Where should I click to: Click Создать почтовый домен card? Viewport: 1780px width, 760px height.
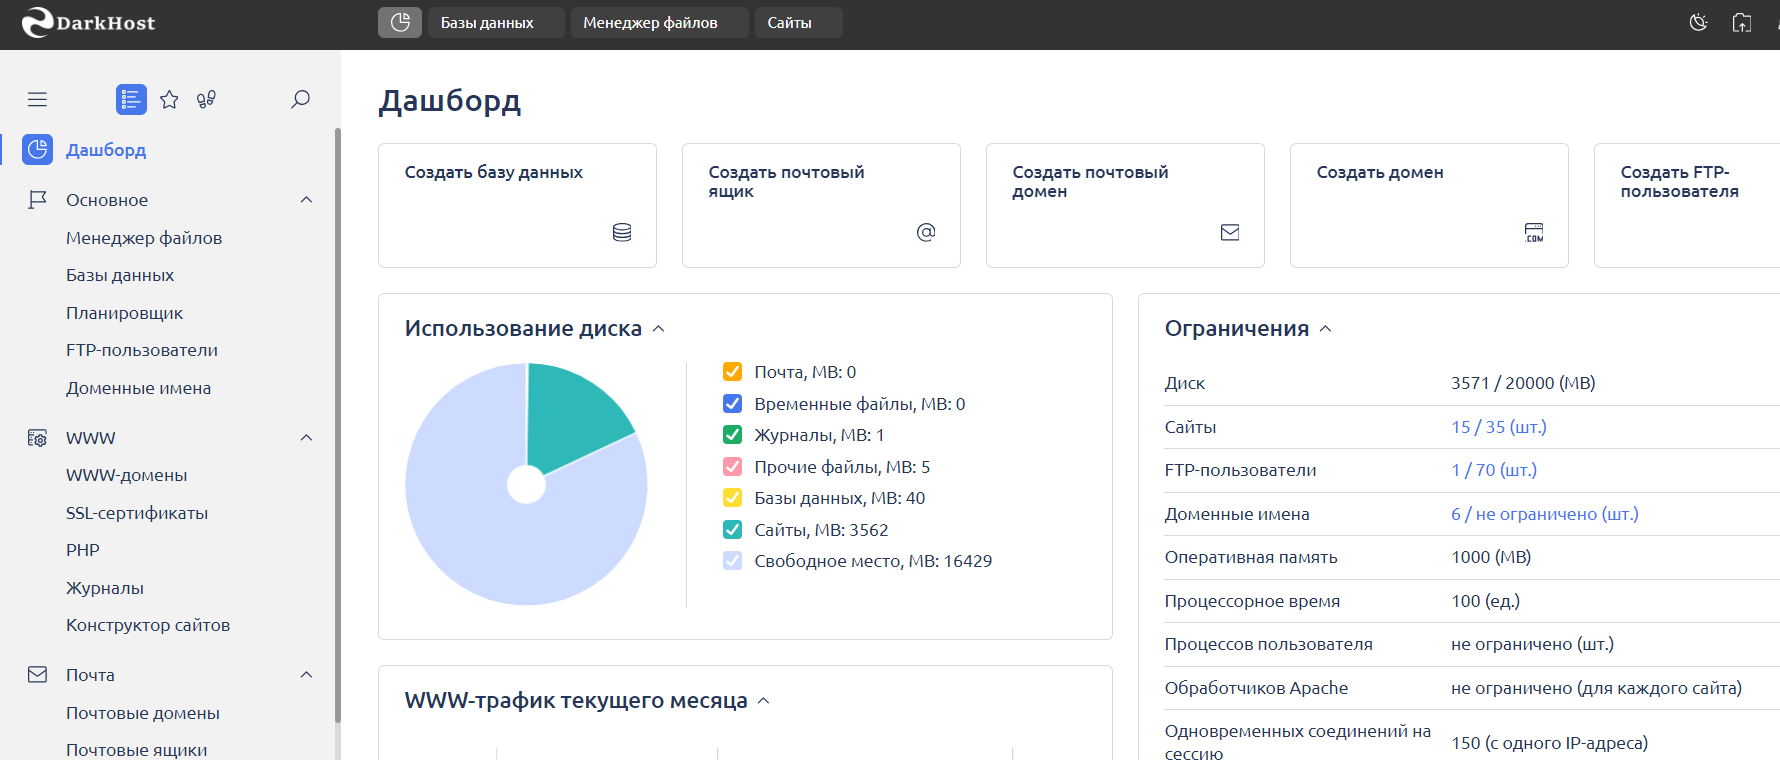coord(1125,205)
